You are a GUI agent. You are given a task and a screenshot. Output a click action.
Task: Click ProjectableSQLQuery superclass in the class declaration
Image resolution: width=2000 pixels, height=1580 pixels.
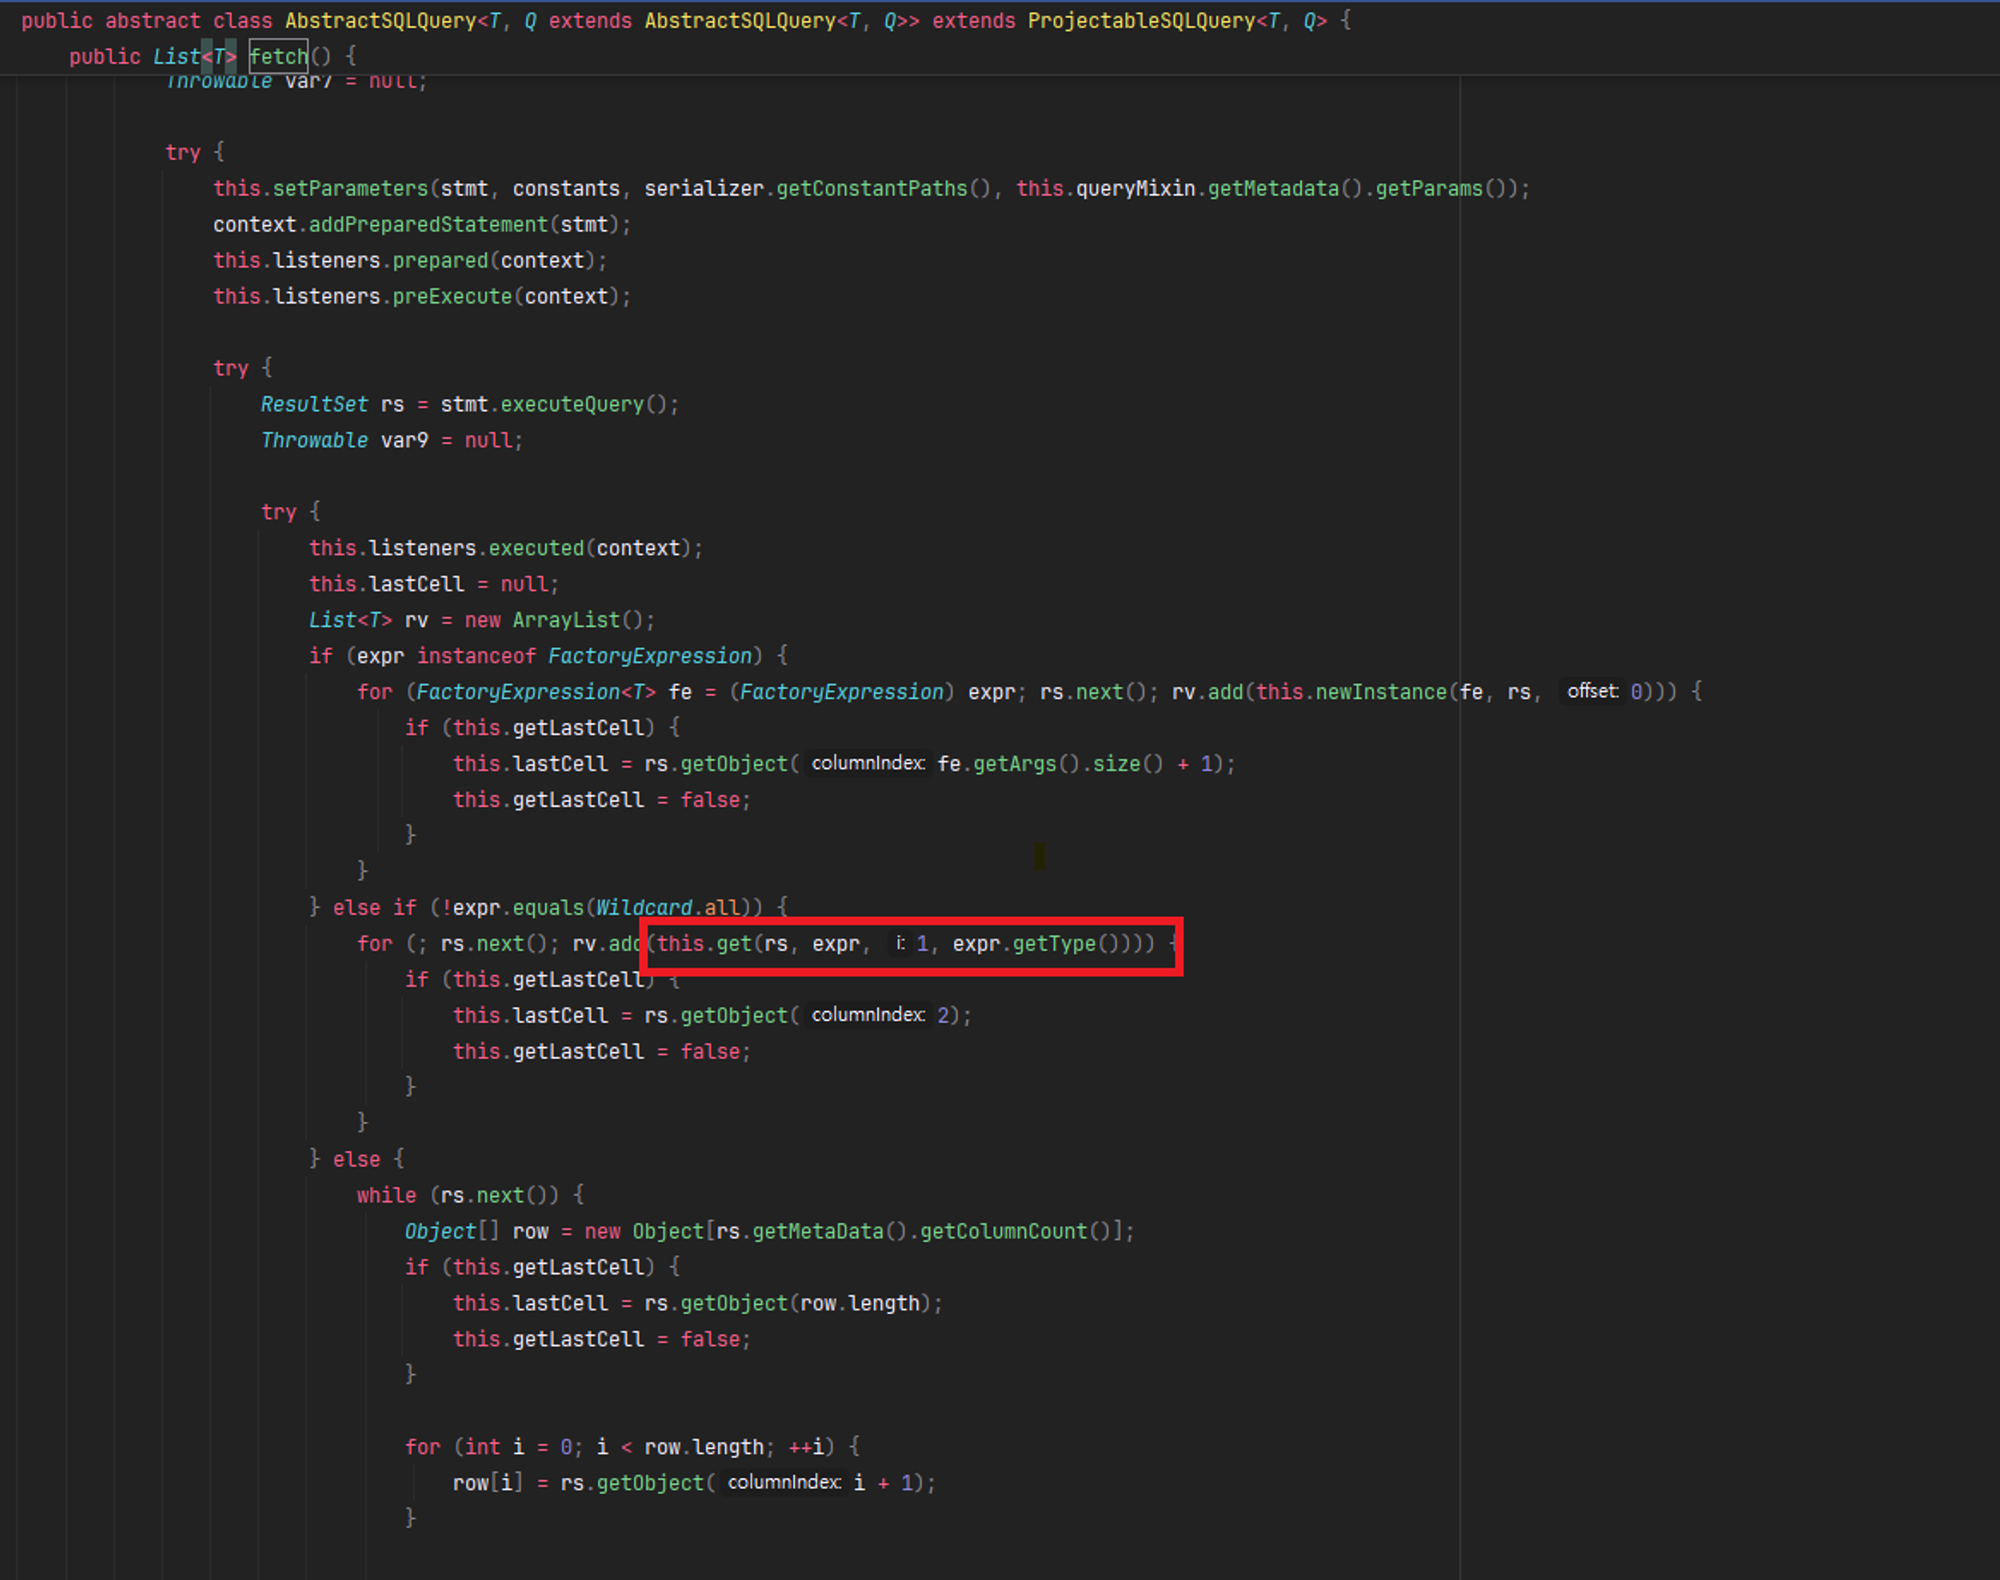point(1140,20)
